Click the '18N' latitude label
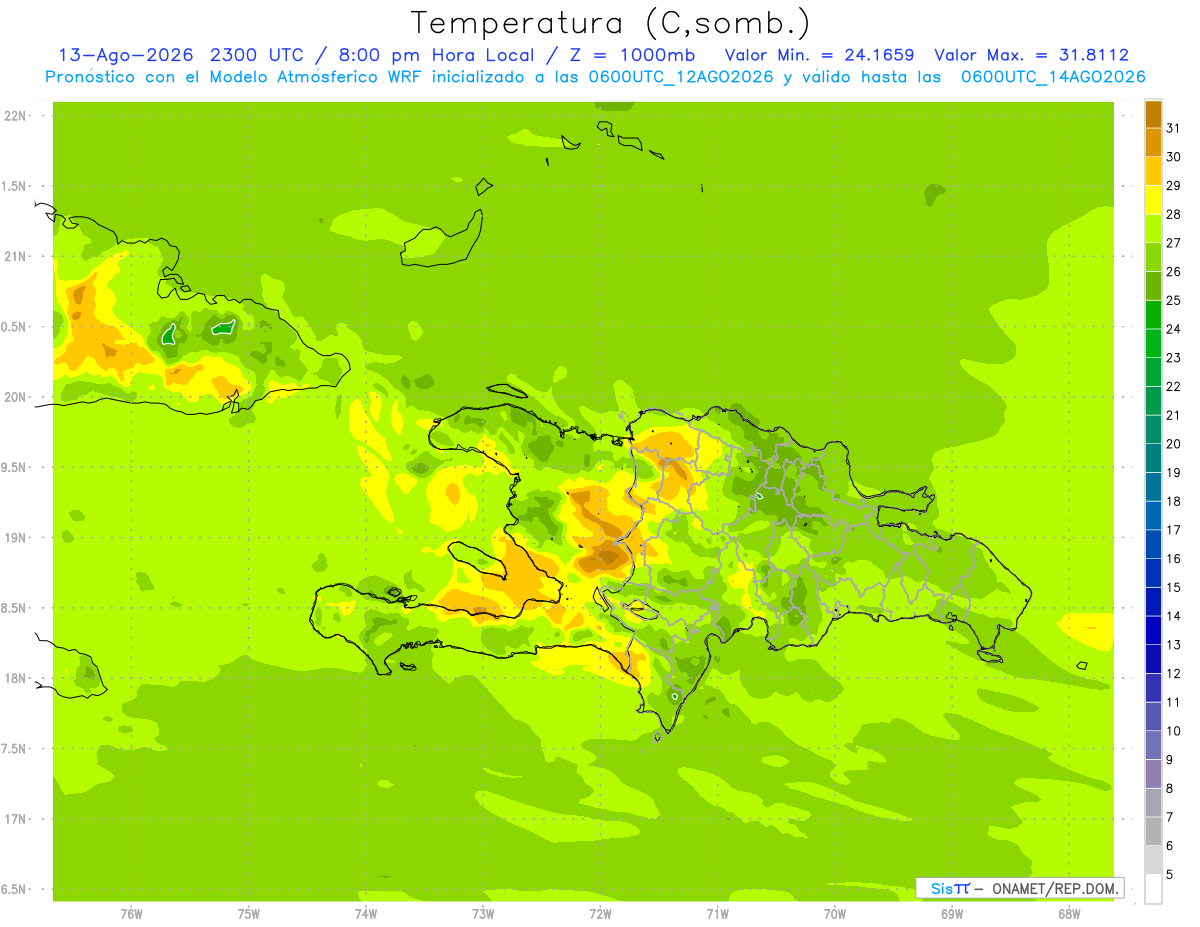This screenshot has height=927, width=1200. click(15, 678)
